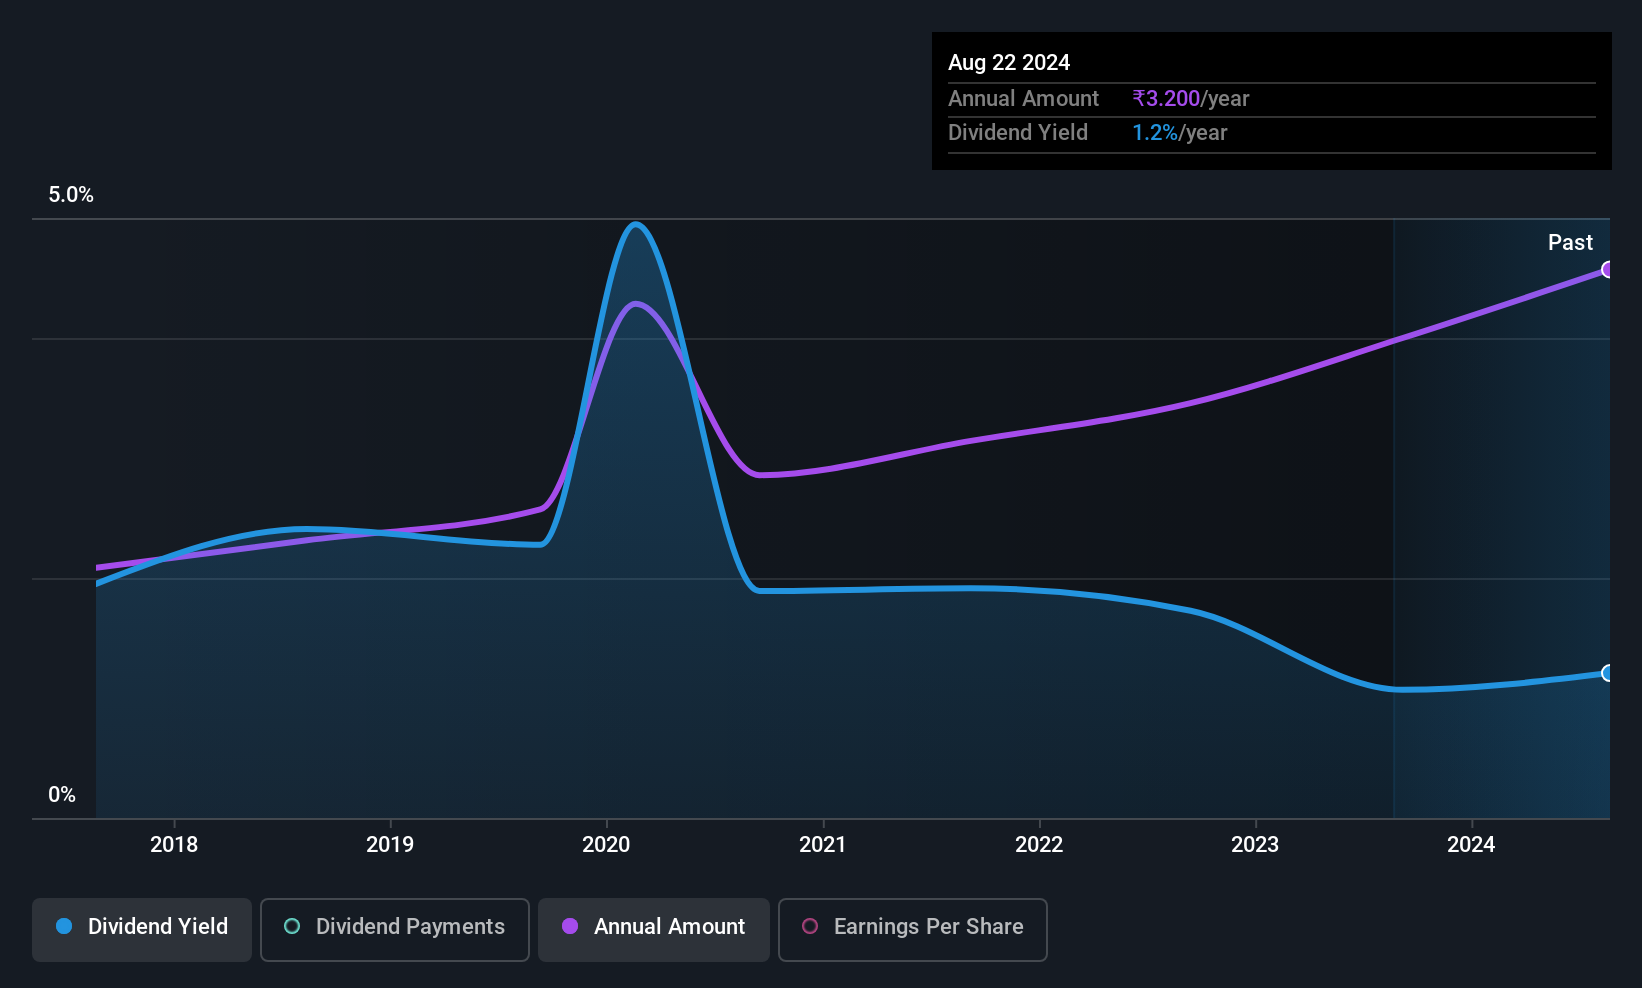The image size is (1642, 988).
Task: Click the blue Dividend Yield peak in 2020
Action: coord(636,224)
